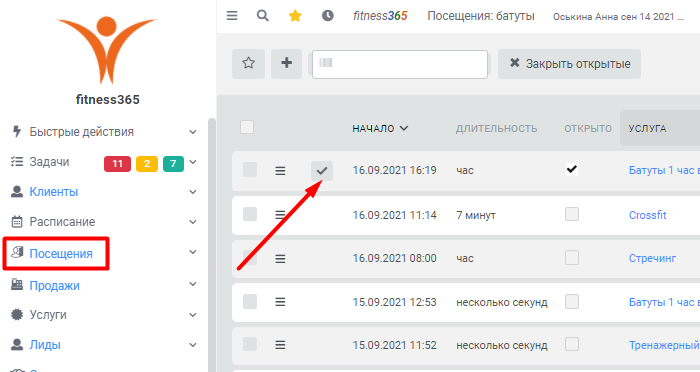Click the Открыто column header

coord(588,129)
